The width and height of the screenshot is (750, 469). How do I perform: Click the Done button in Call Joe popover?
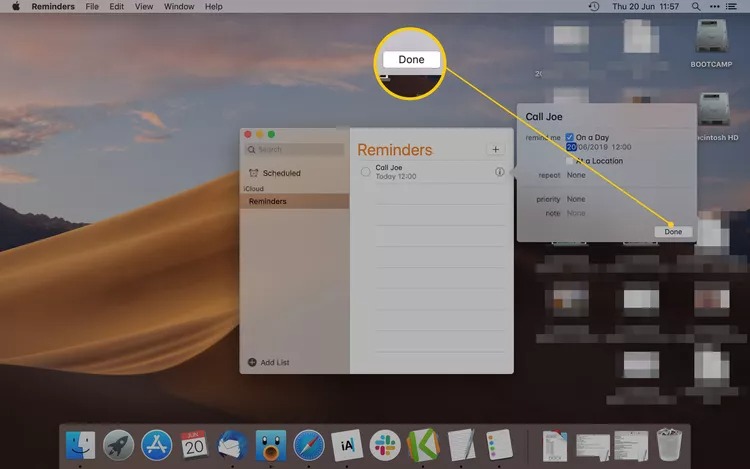point(673,232)
